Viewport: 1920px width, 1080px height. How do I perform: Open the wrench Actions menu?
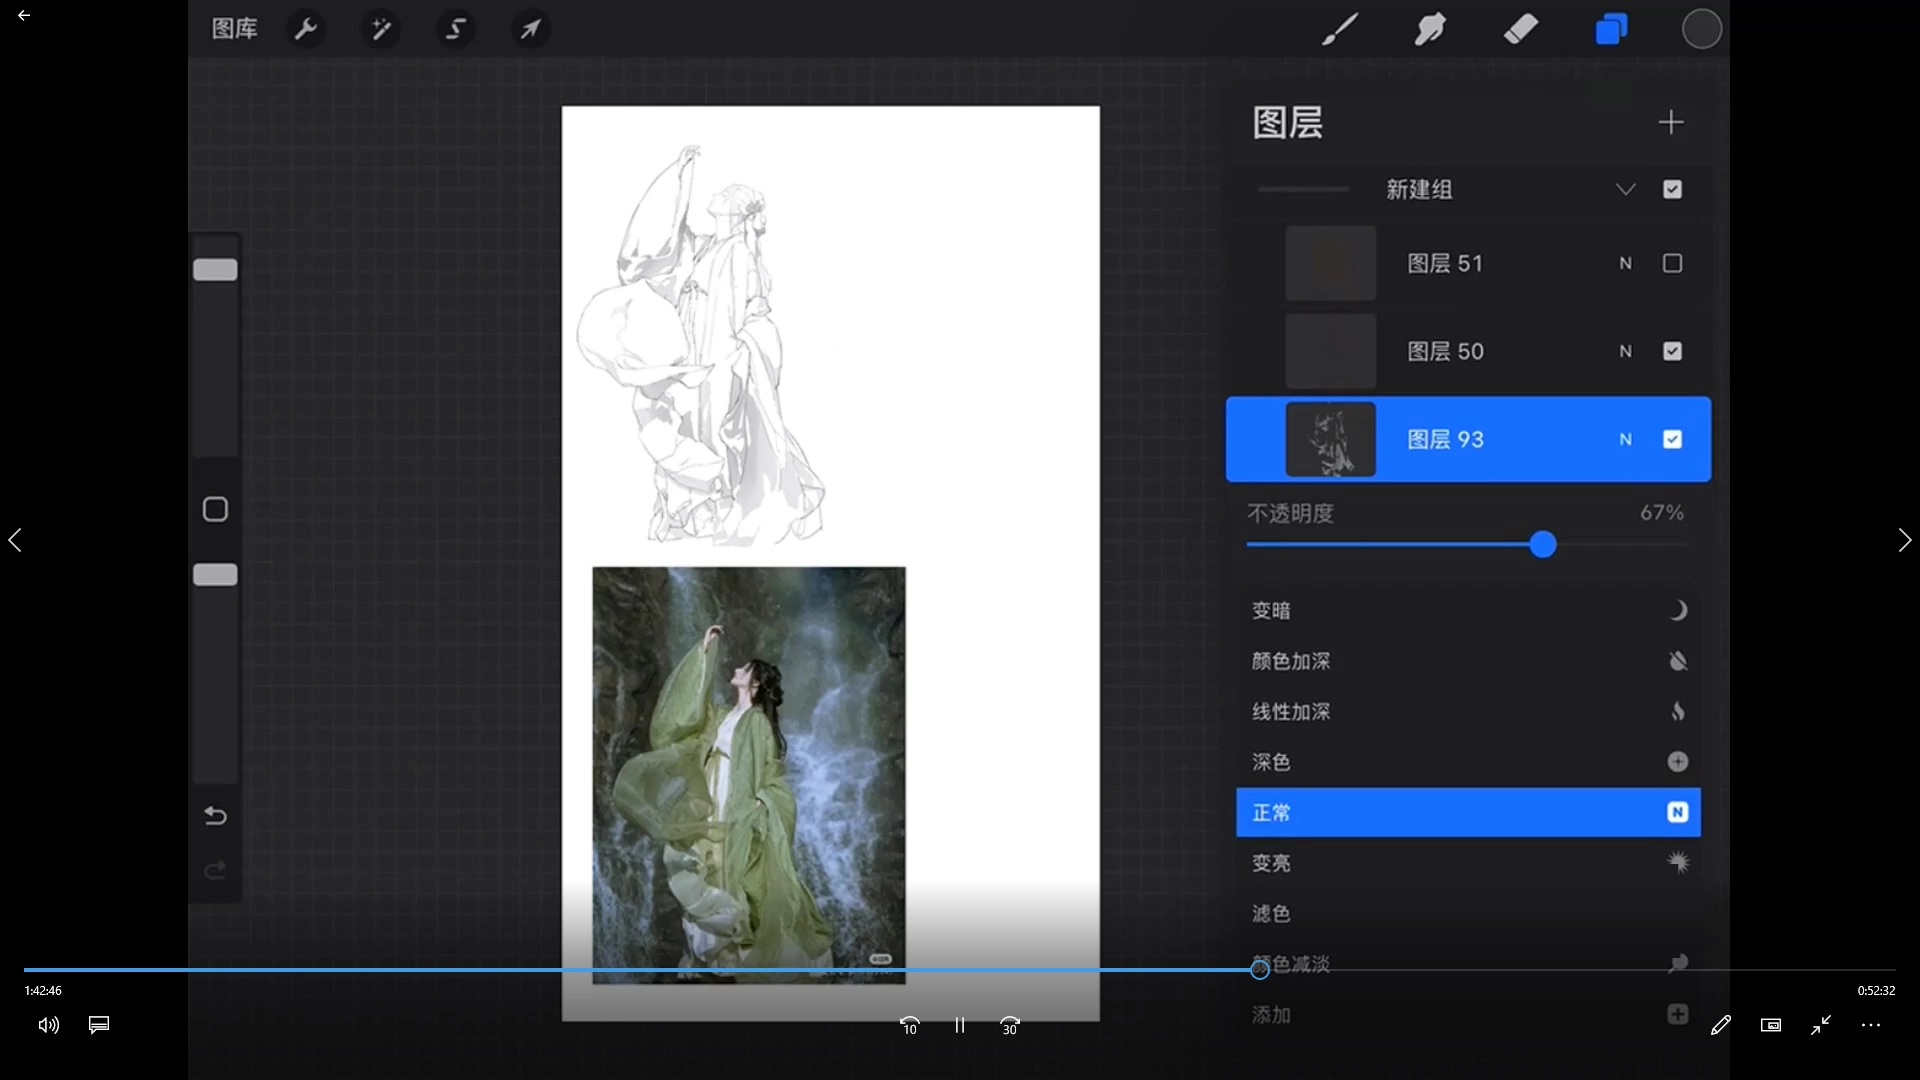coord(306,29)
